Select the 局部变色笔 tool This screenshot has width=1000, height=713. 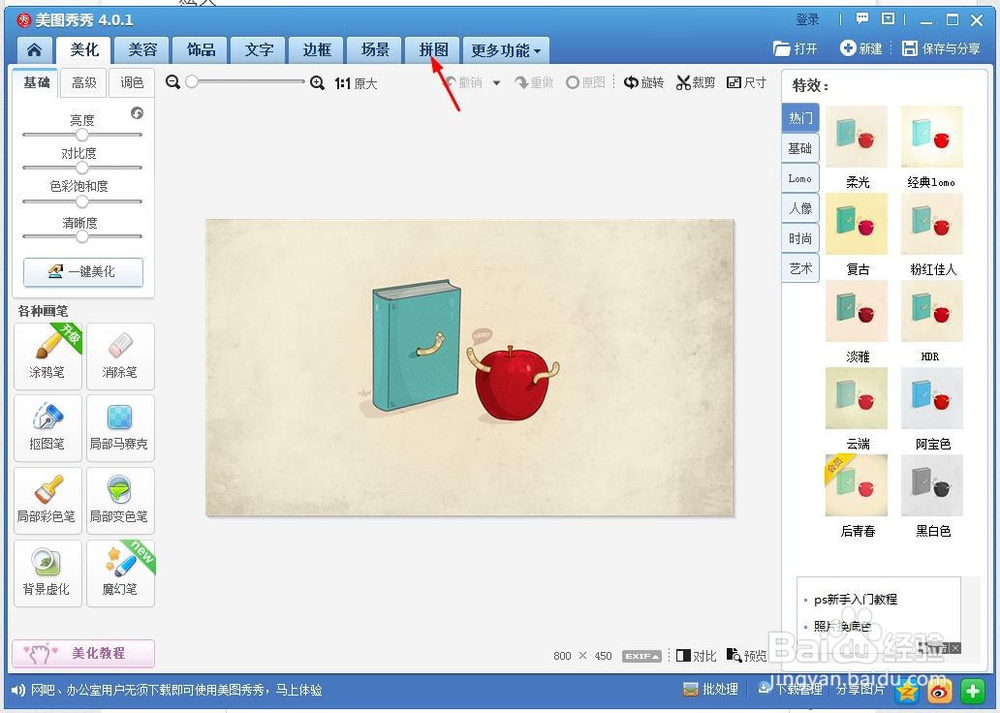[x=121, y=501]
